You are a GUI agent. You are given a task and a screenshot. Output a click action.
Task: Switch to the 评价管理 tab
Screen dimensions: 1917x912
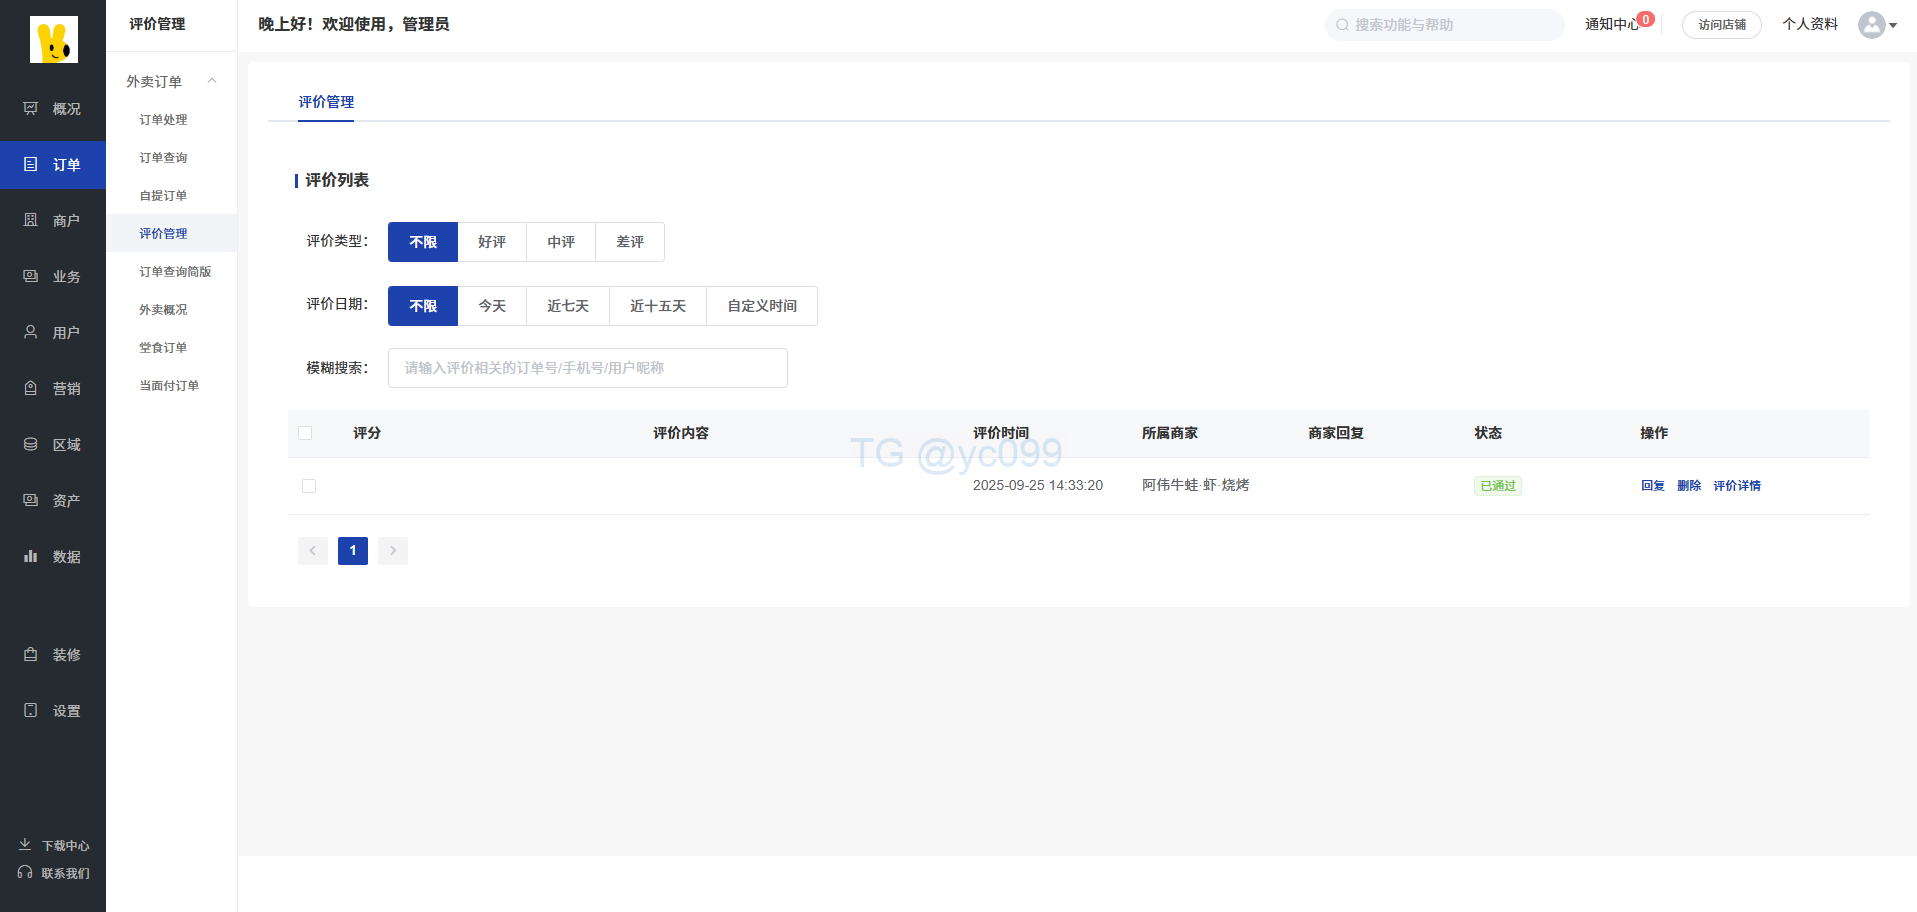pyautogui.click(x=326, y=102)
